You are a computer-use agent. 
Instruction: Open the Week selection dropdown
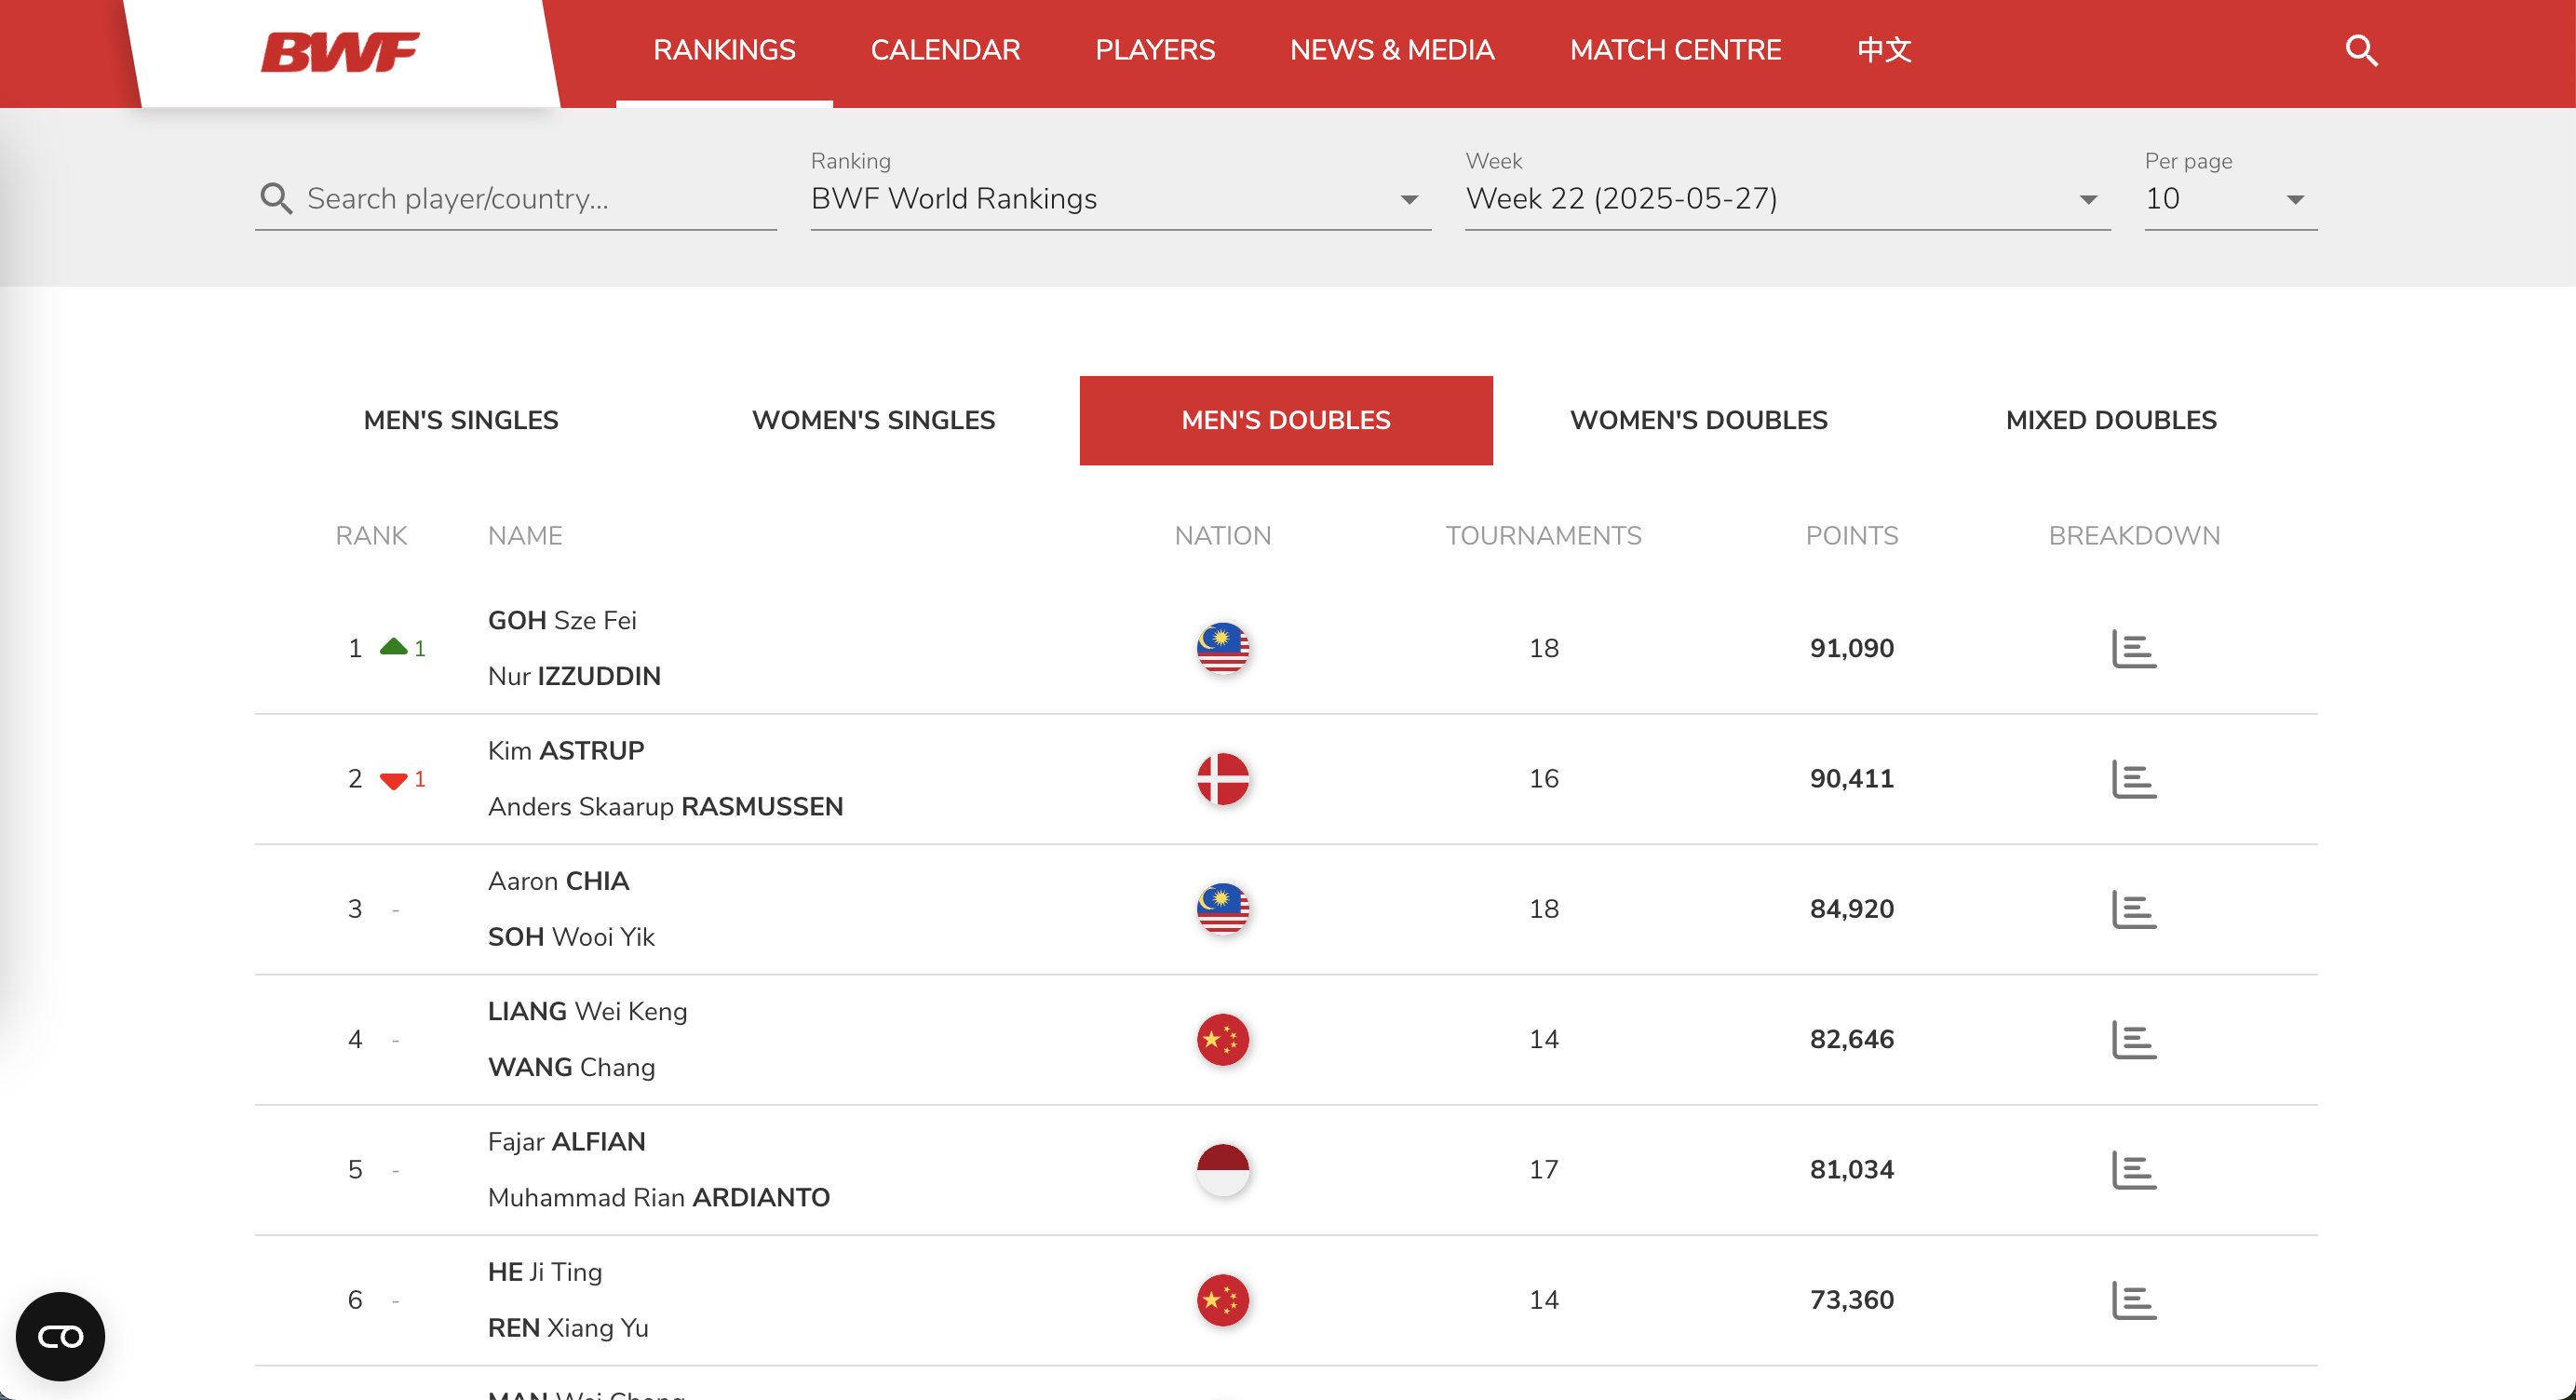(x=1786, y=199)
